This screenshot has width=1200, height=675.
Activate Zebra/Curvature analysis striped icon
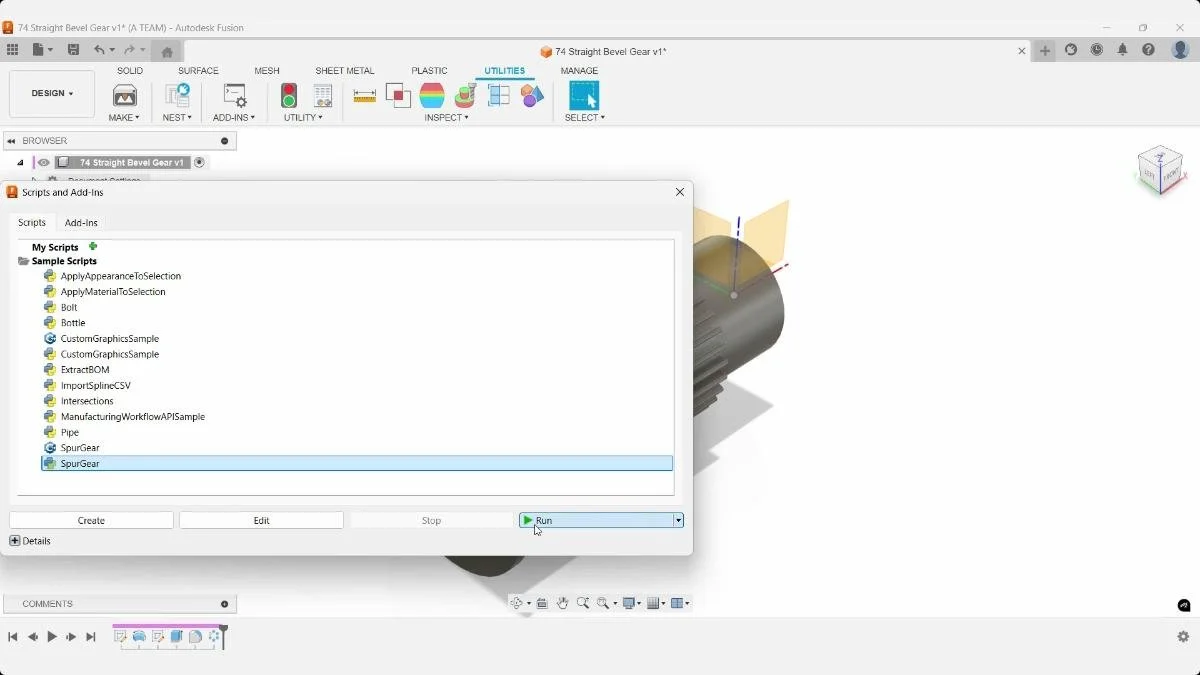[x=432, y=96]
